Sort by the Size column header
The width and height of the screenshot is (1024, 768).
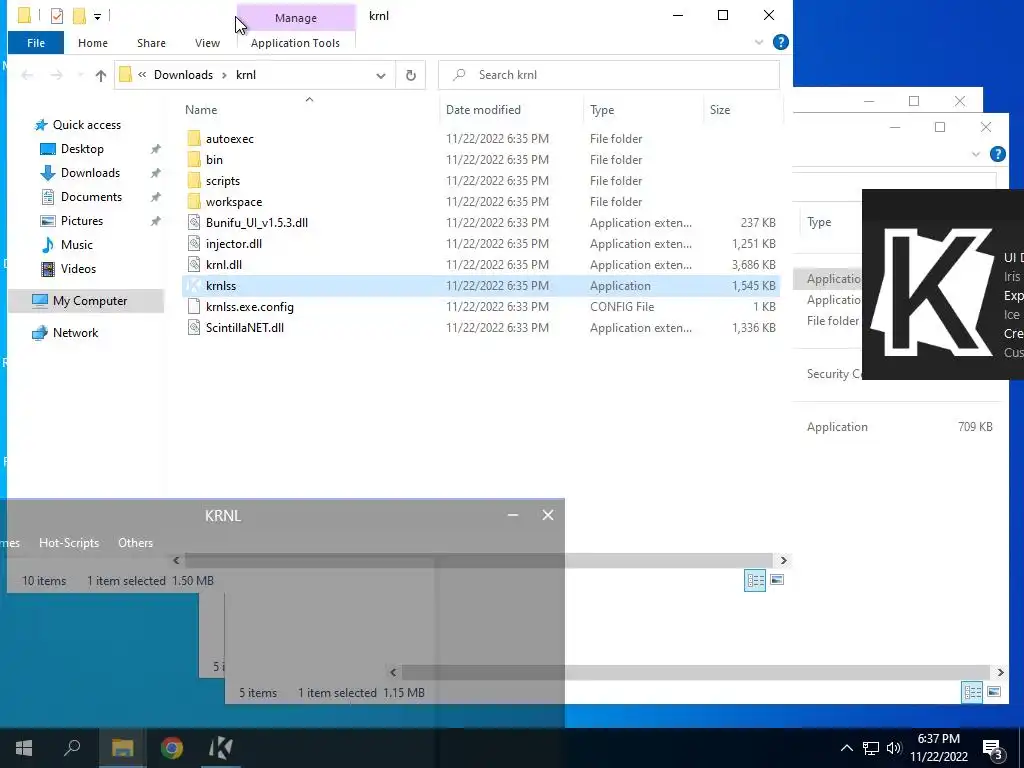coord(720,110)
